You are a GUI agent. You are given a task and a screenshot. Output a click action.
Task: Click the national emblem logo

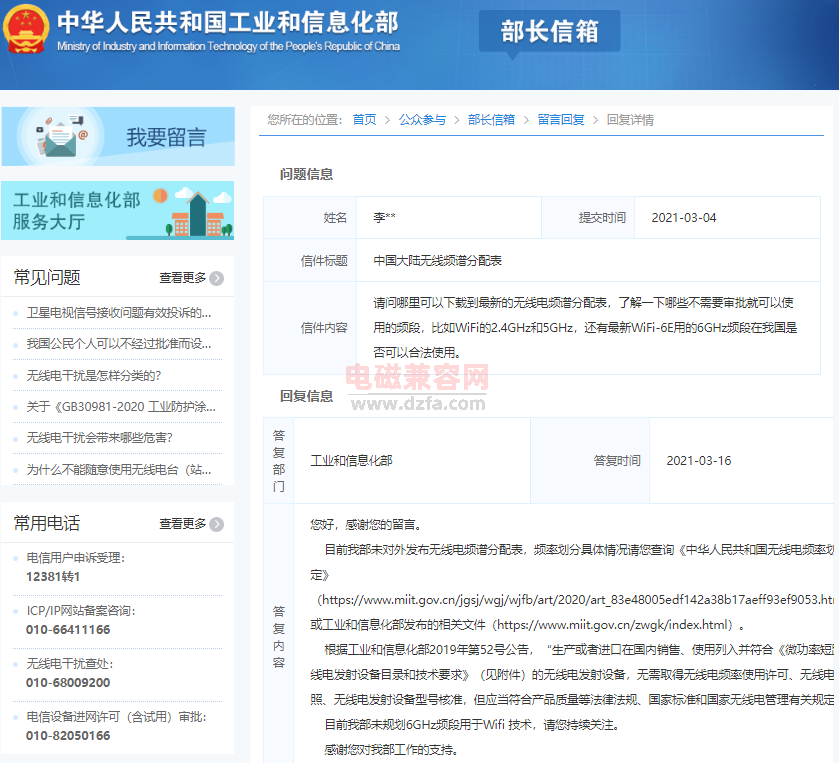[x=26, y=29]
